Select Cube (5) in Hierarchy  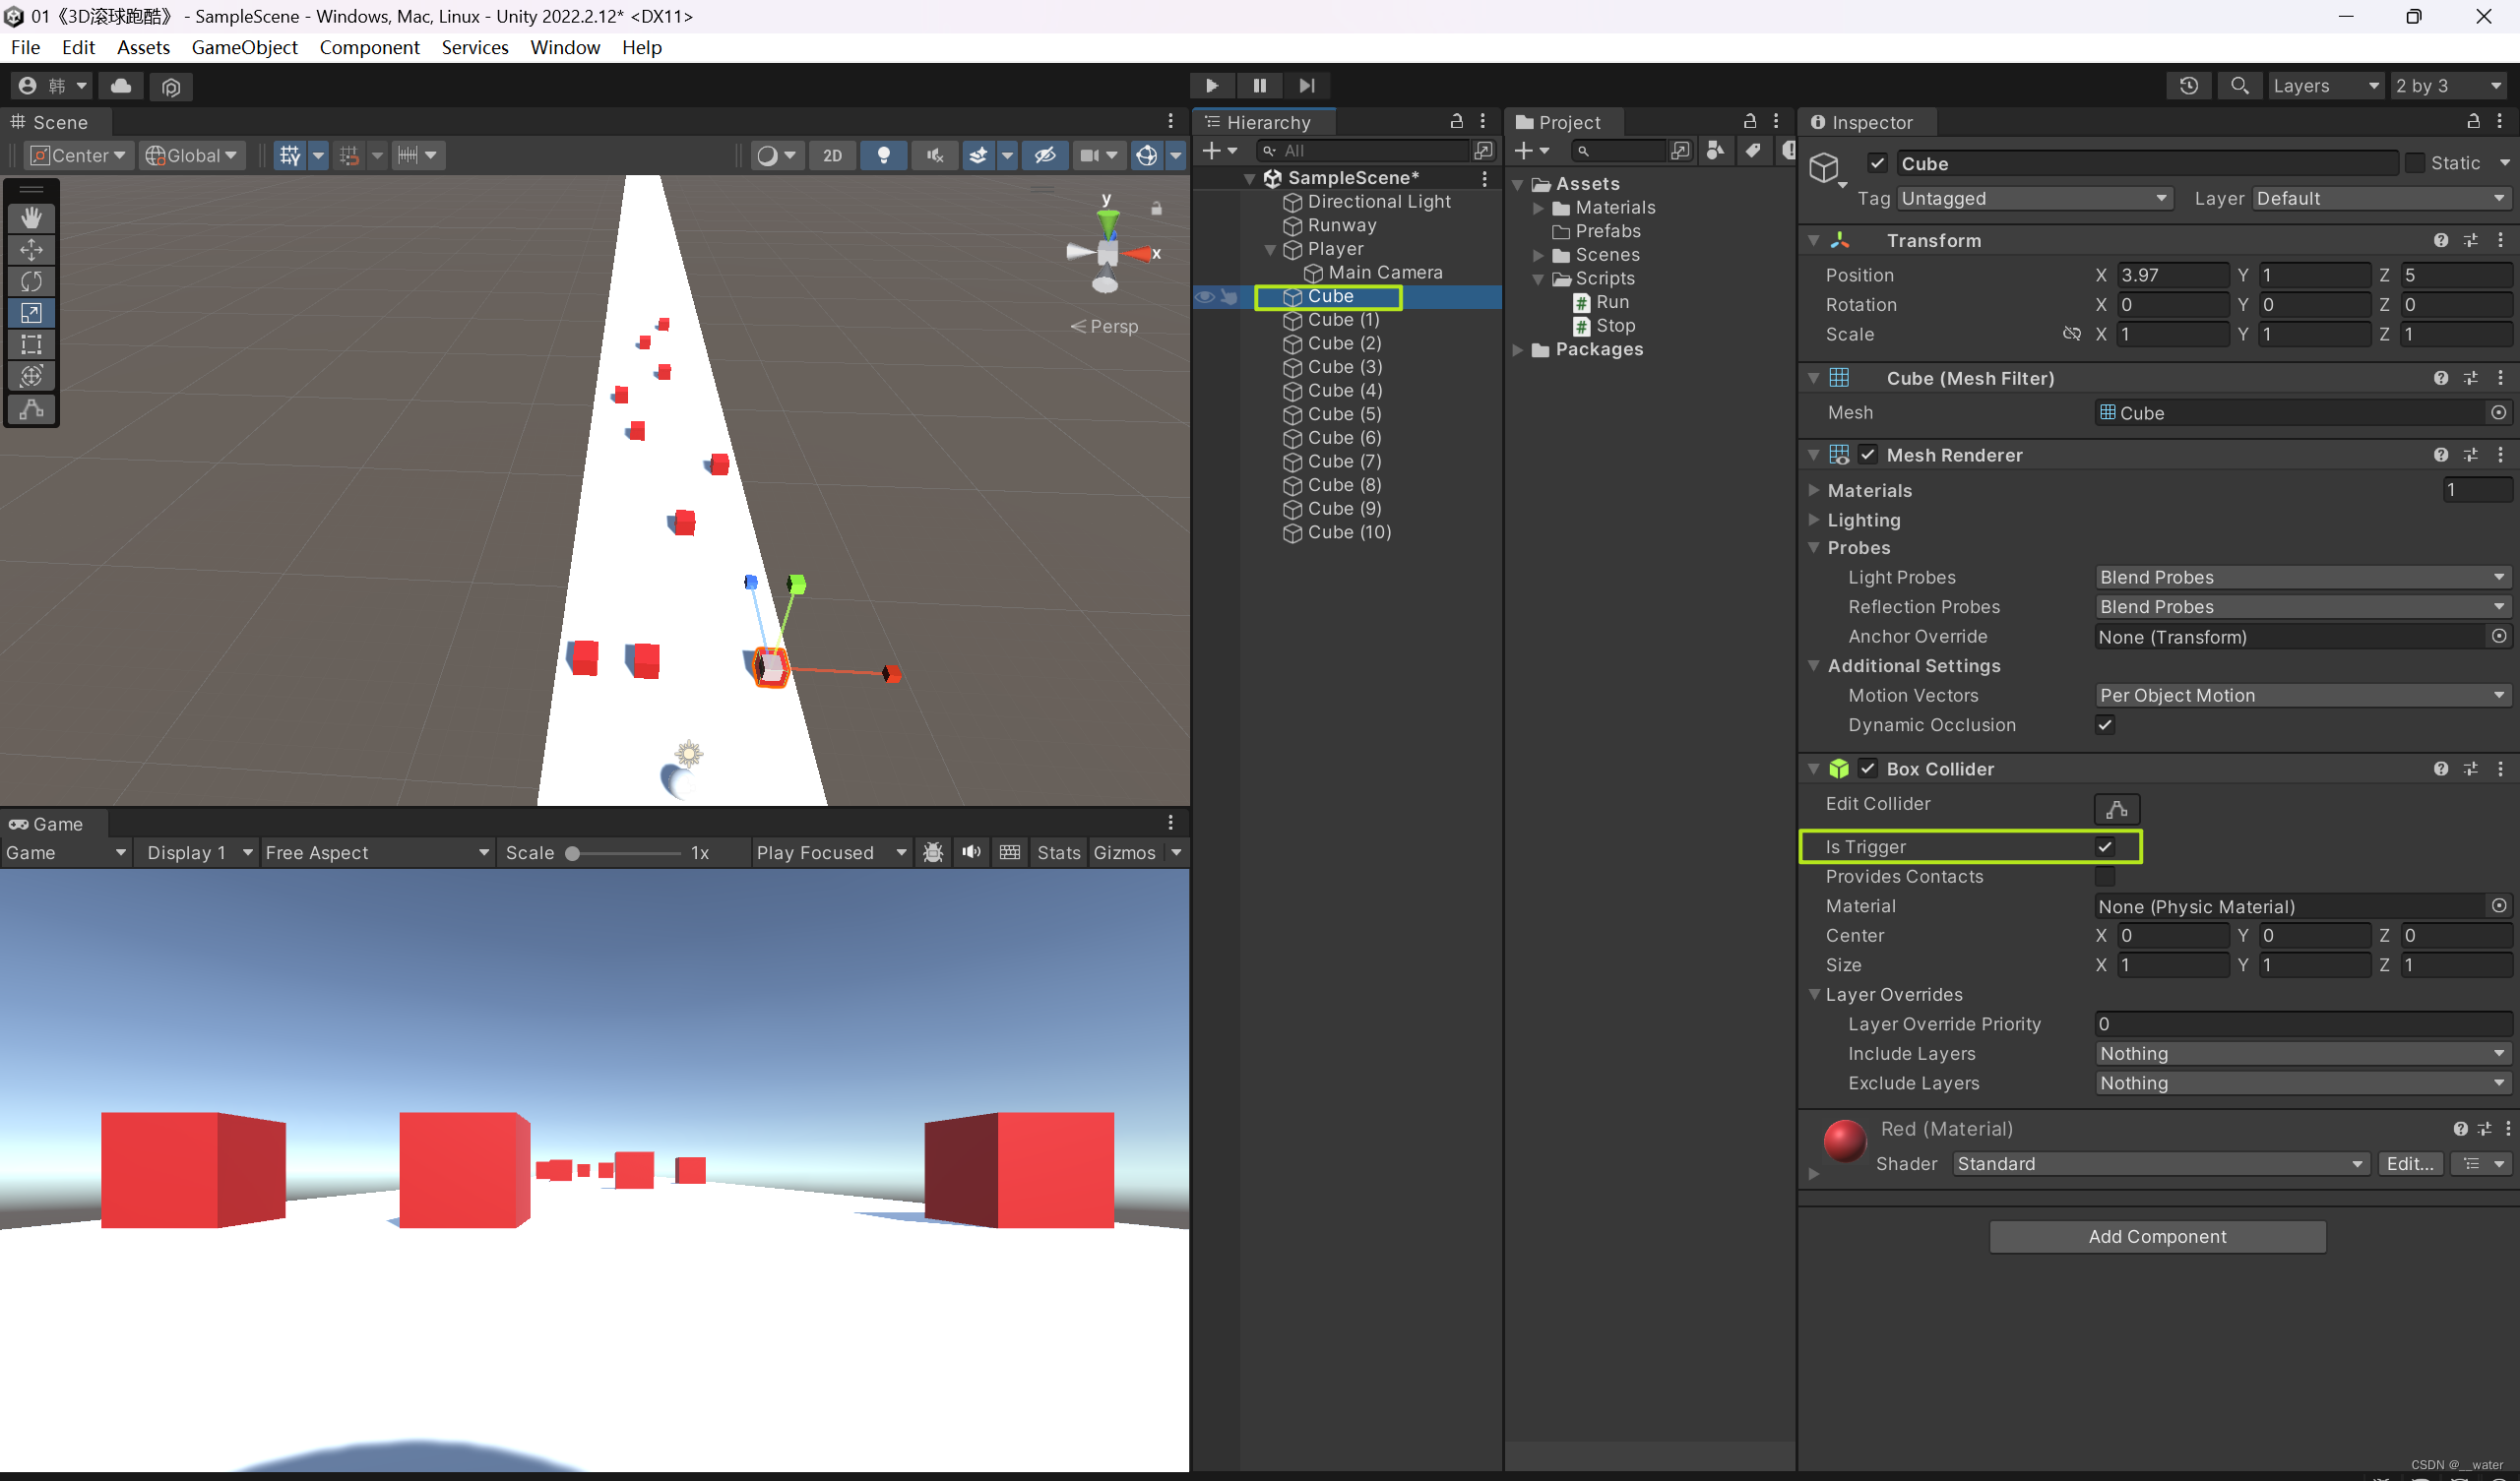1344,414
